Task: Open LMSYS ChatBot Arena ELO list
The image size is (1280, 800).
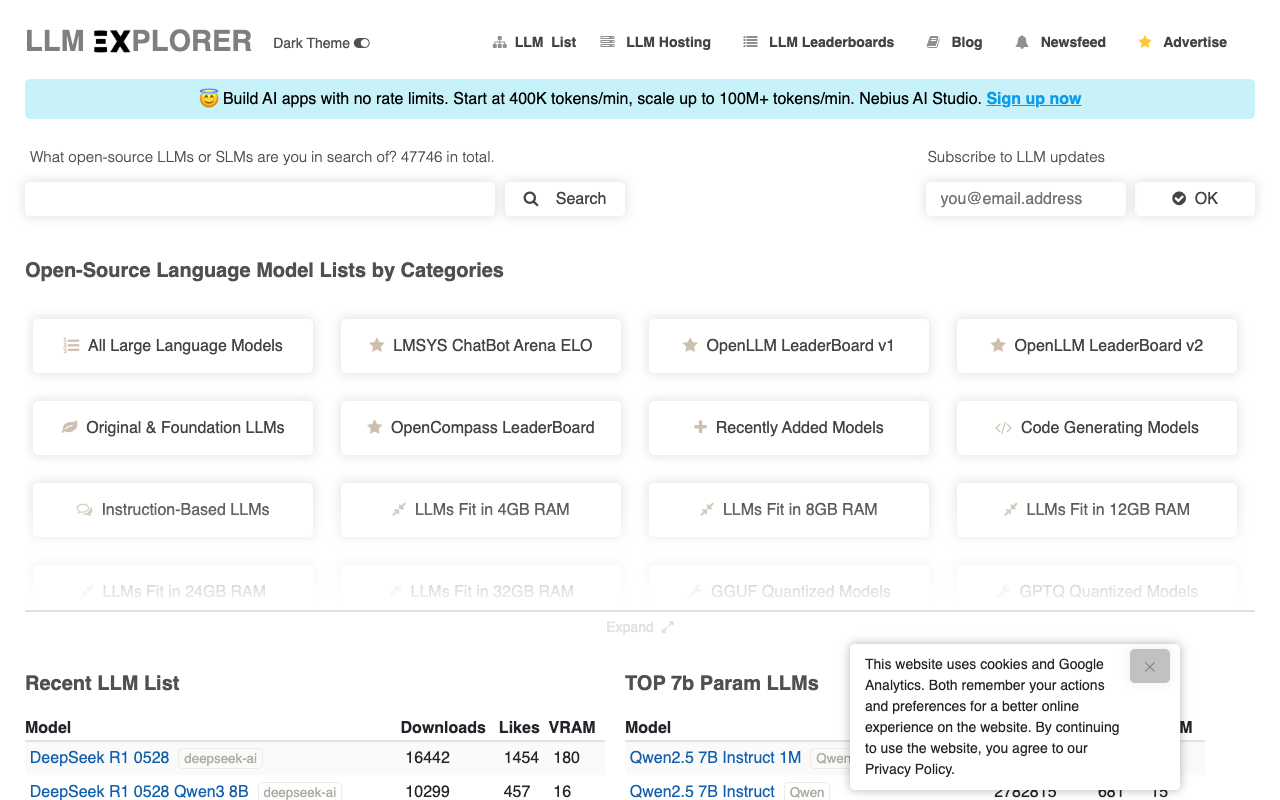Action: (481, 346)
